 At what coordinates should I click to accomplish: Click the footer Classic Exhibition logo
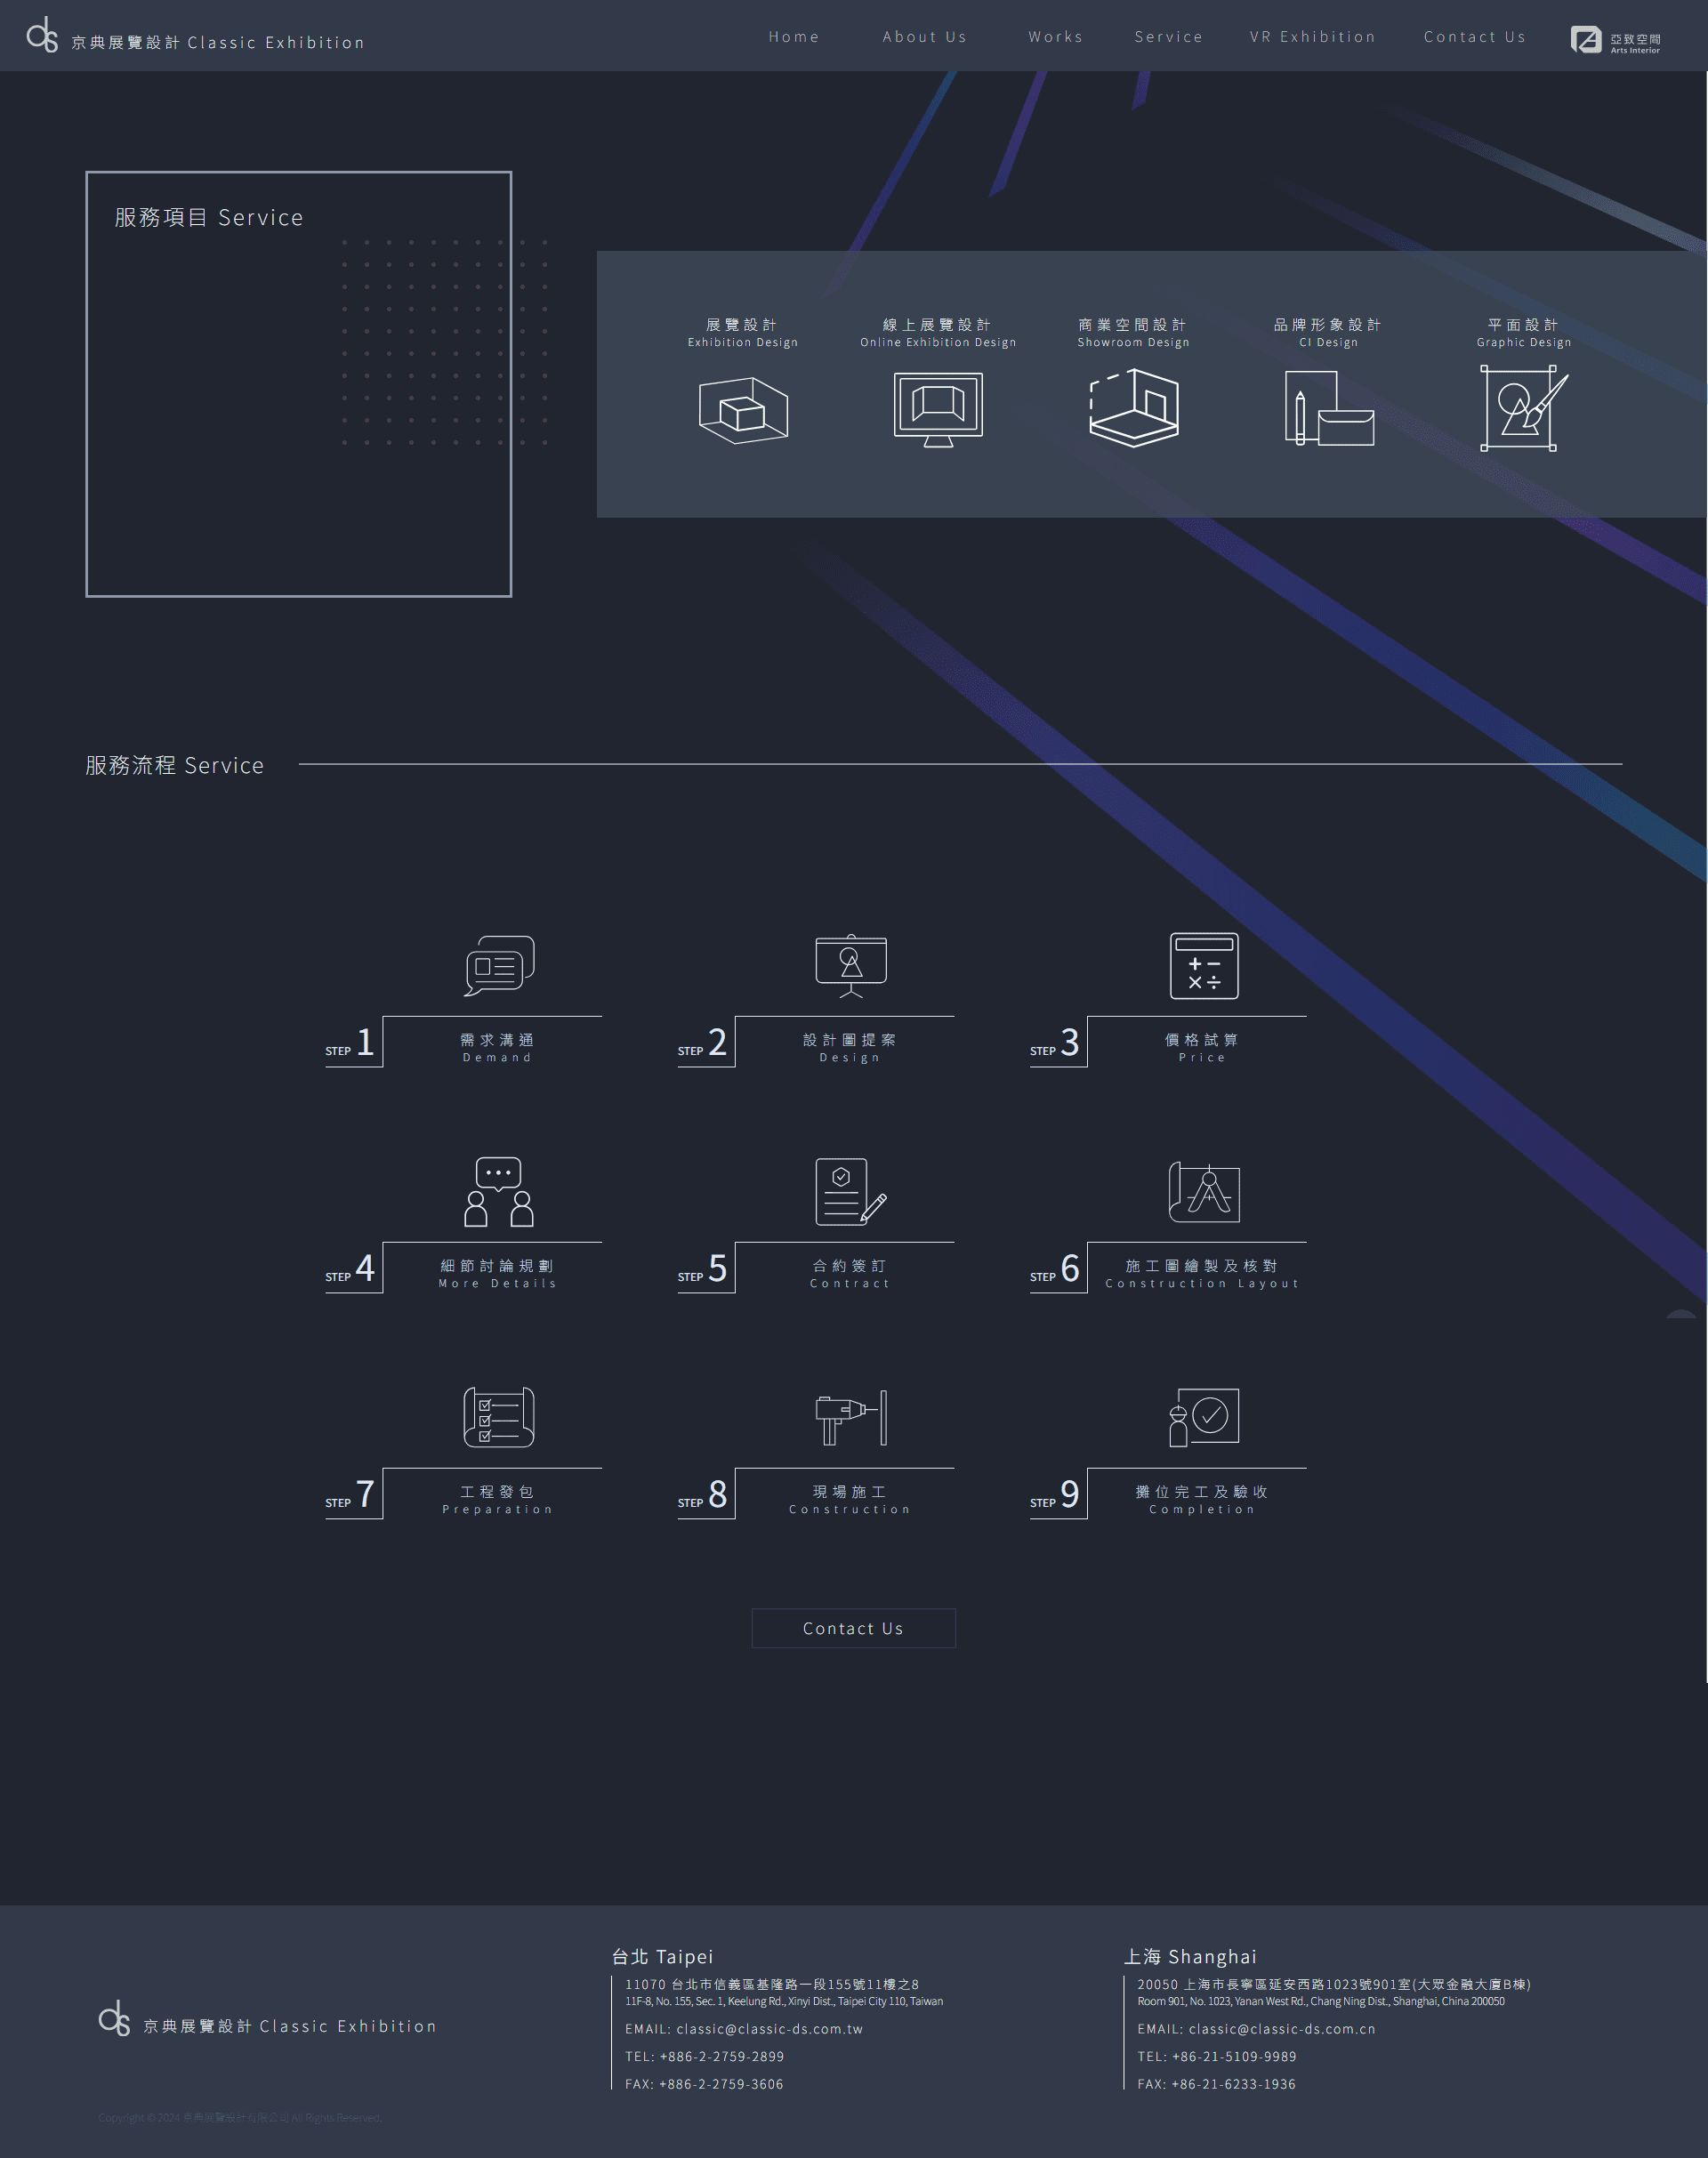[268, 2019]
